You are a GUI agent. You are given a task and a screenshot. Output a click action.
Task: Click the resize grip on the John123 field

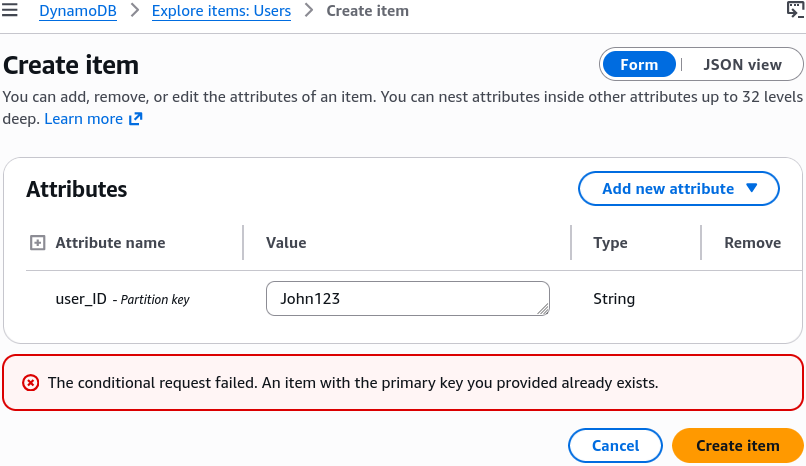[543, 309]
